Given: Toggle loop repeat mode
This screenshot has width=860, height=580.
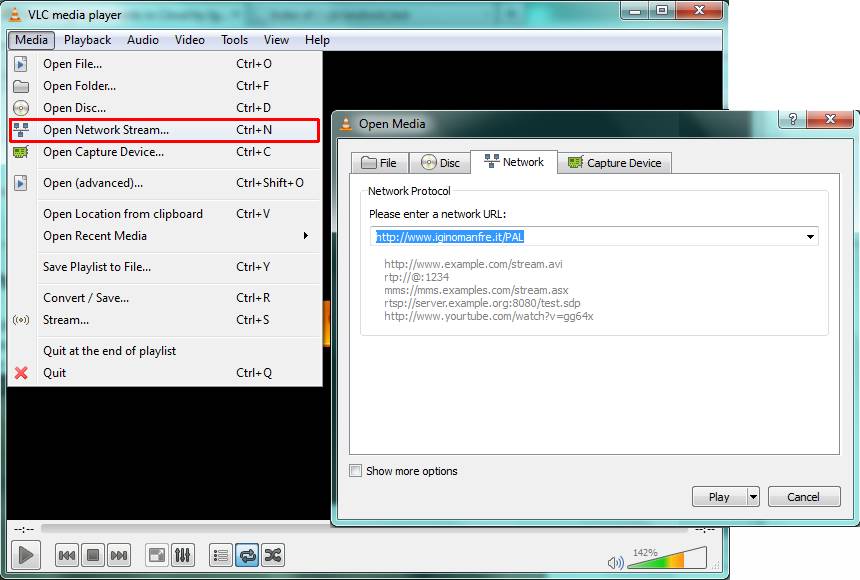Looking at the screenshot, I should tap(247, 555).
